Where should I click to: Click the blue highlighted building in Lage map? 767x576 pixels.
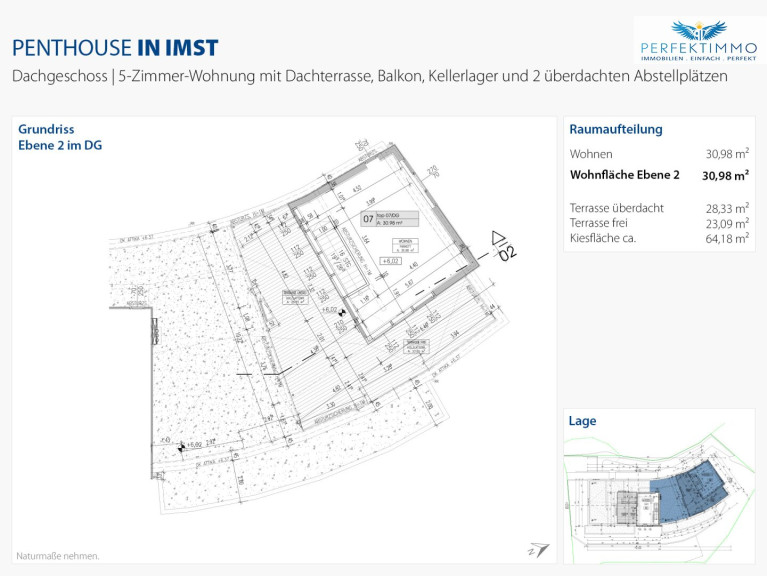coord(686,489)
